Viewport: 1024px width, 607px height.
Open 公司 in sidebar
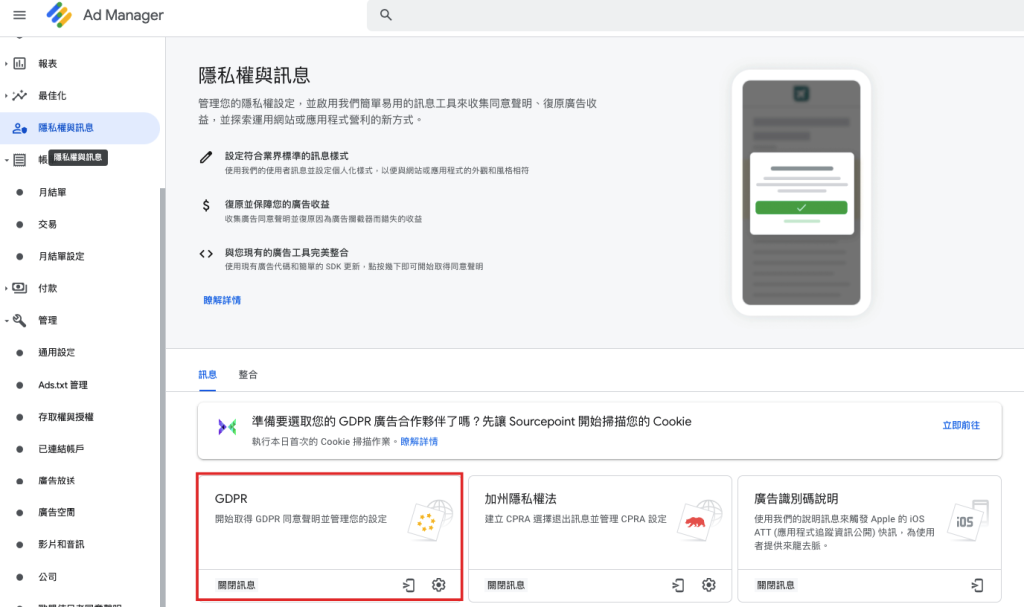[x=47, y=577]
